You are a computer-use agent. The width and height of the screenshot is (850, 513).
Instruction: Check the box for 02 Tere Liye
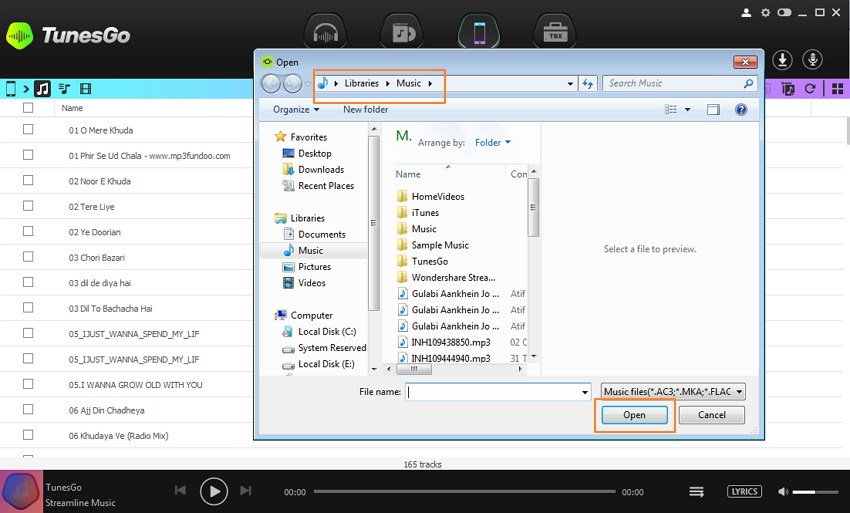[x=28, y=206]
